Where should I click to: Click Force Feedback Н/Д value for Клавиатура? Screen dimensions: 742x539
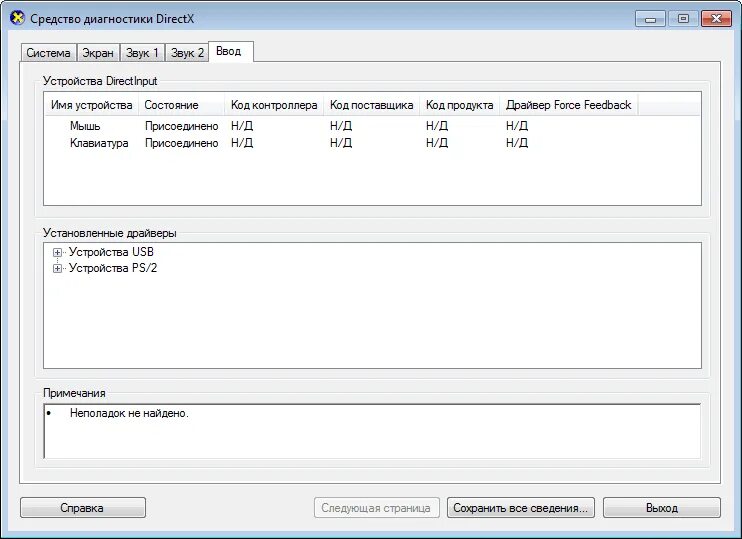click(517, 143)
